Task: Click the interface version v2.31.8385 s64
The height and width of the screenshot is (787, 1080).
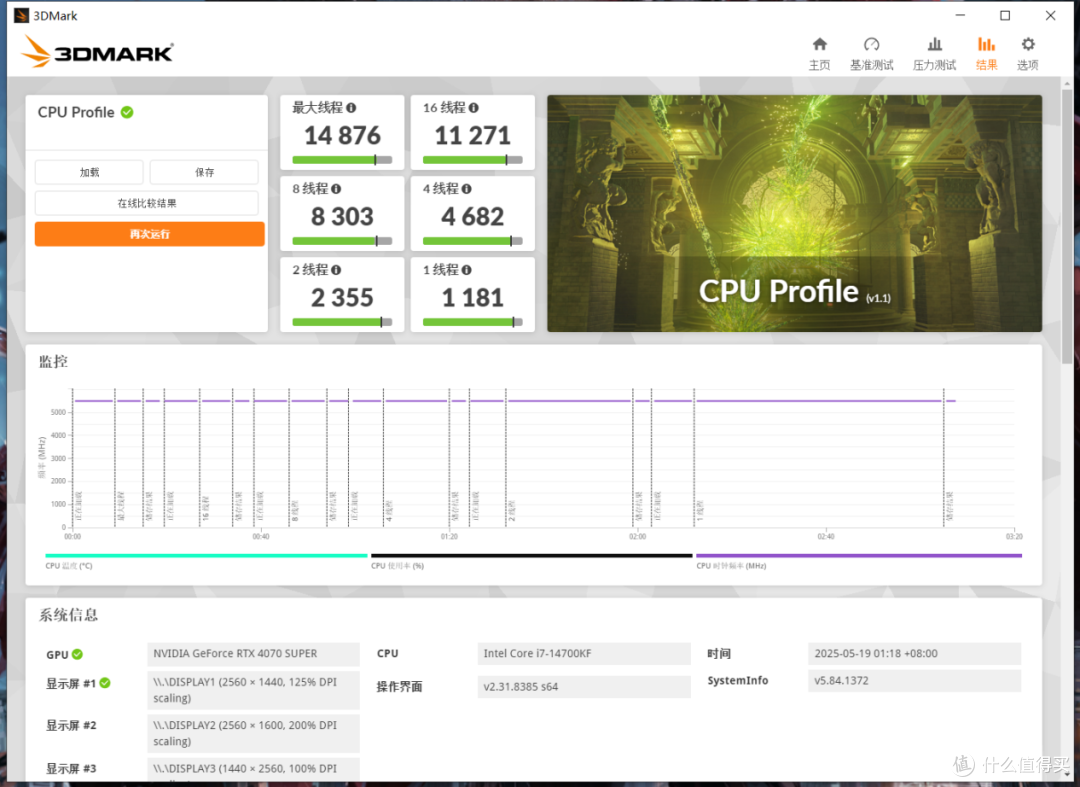Action: pos(584,686)
